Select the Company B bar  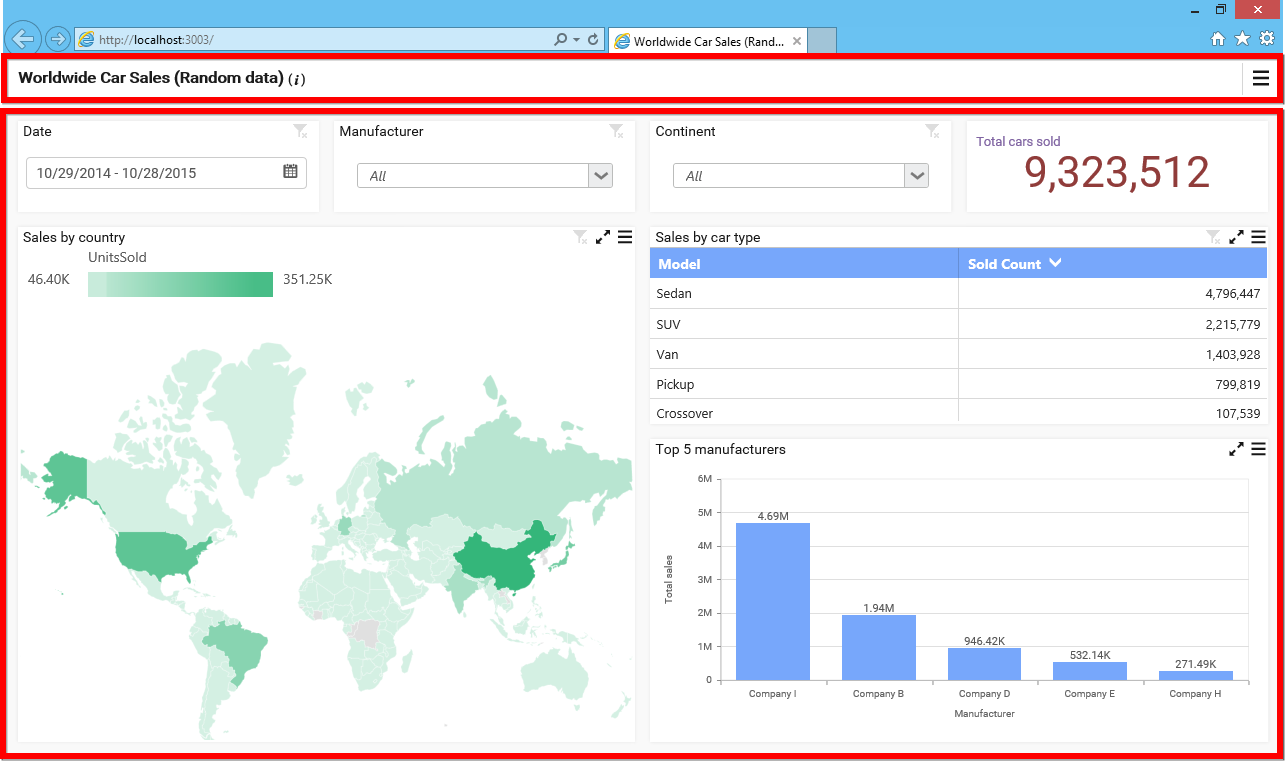878,647
